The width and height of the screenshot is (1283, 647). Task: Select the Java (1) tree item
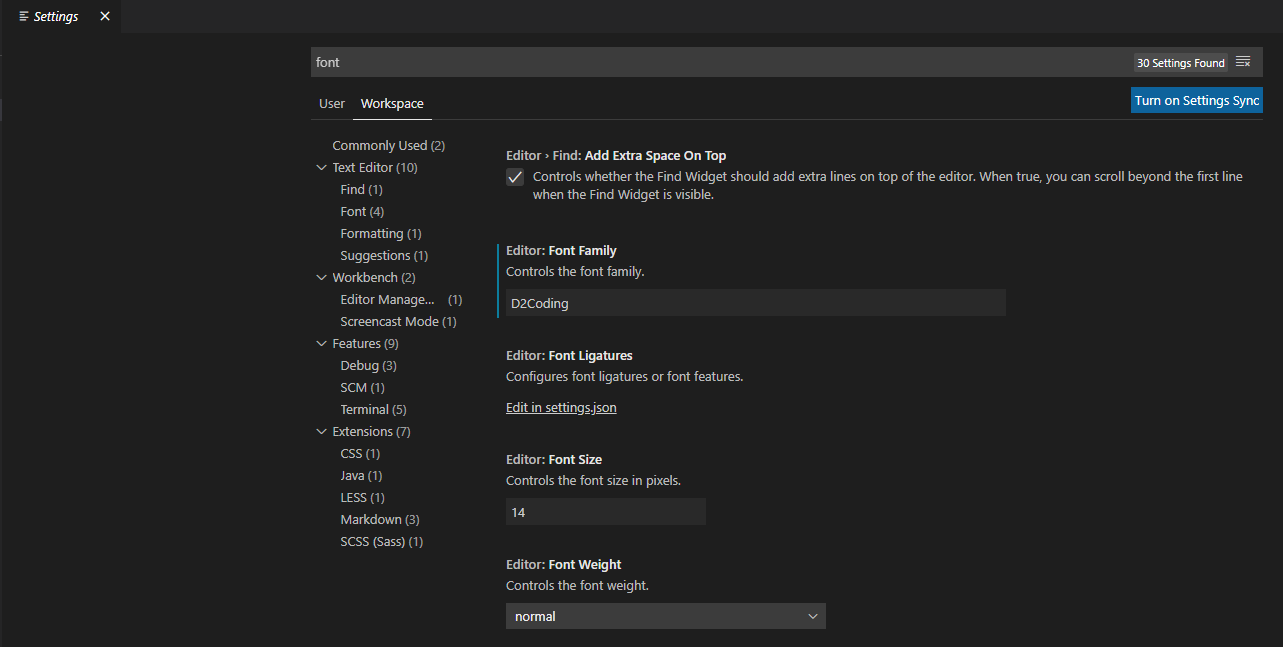click(361, 475)
